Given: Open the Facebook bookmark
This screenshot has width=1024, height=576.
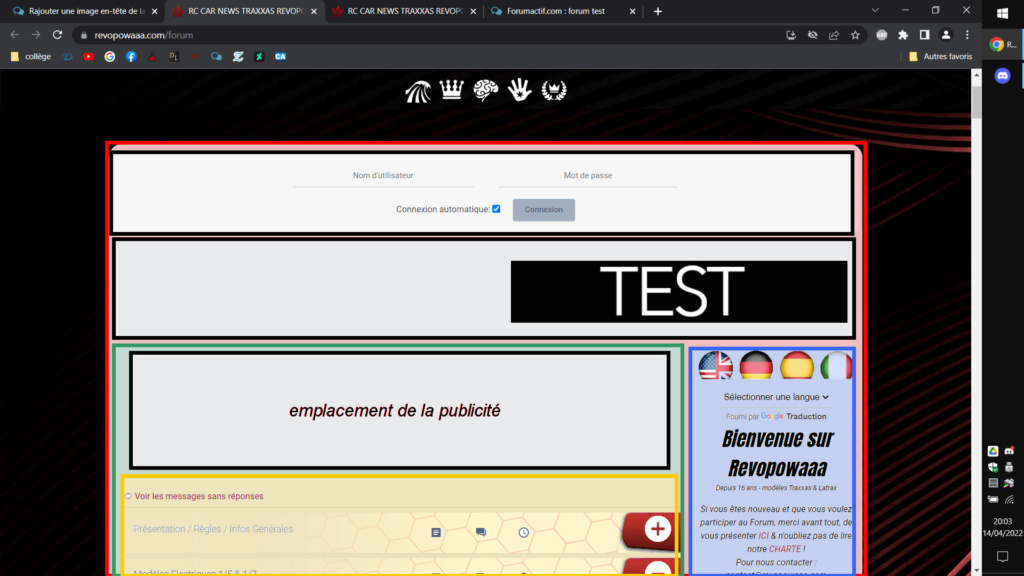Looking at the screenshot, I should pos(131,57).
